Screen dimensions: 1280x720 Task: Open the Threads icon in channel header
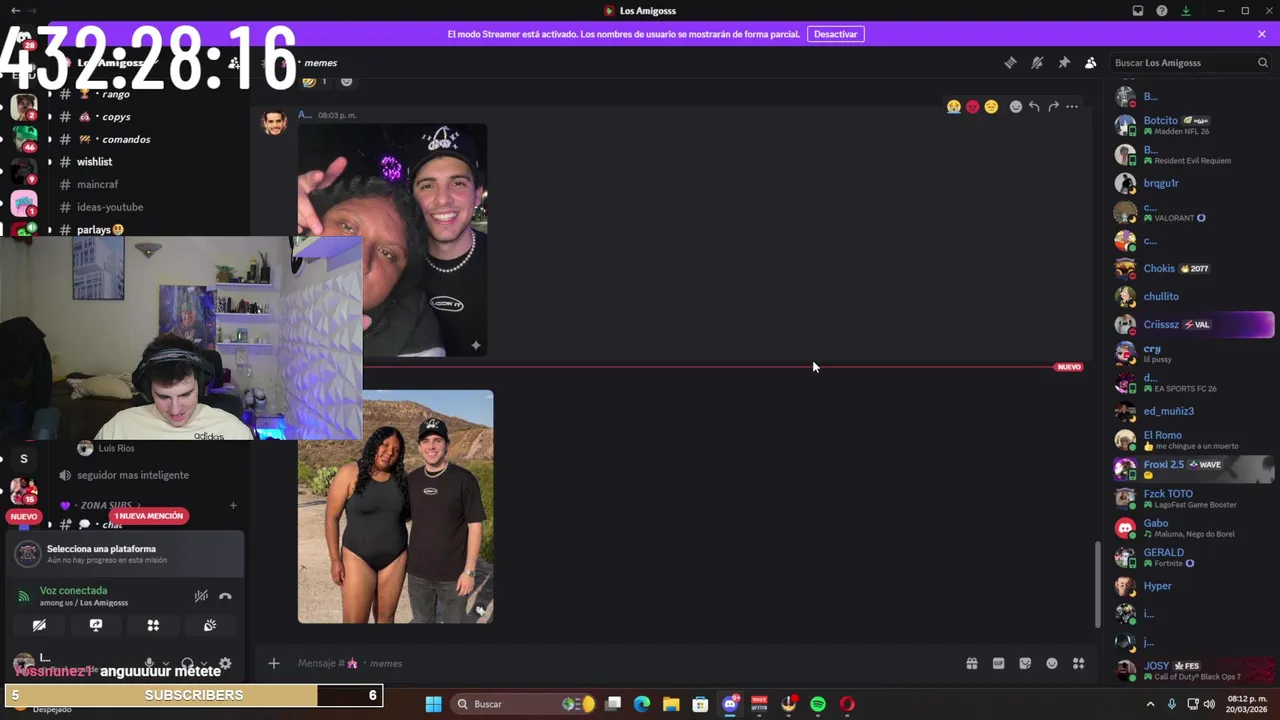click(x=1010, y=62)
